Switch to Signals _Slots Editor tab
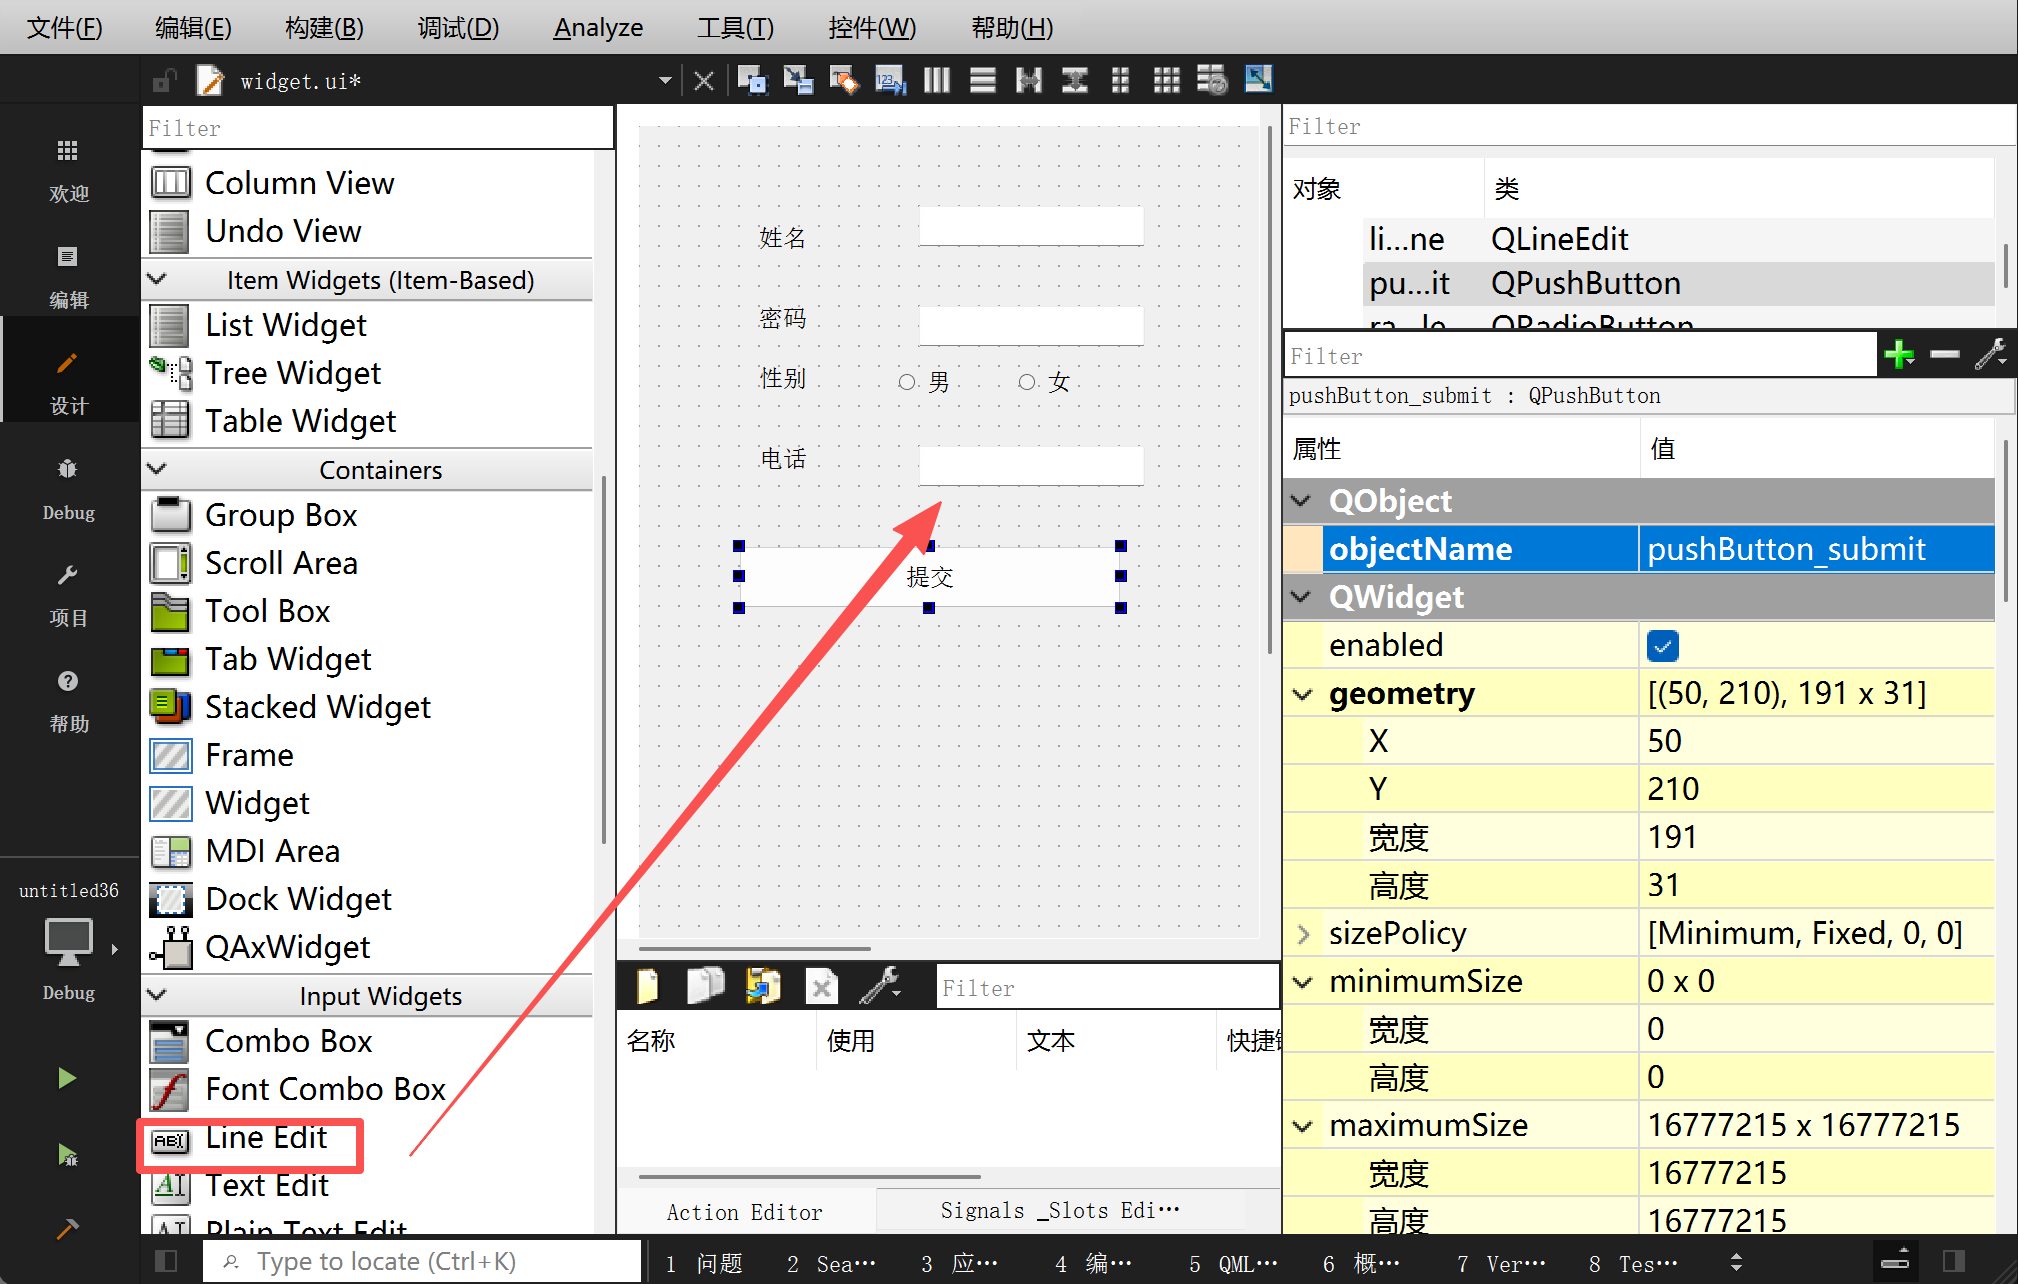 click(x=1060, y=1211)
